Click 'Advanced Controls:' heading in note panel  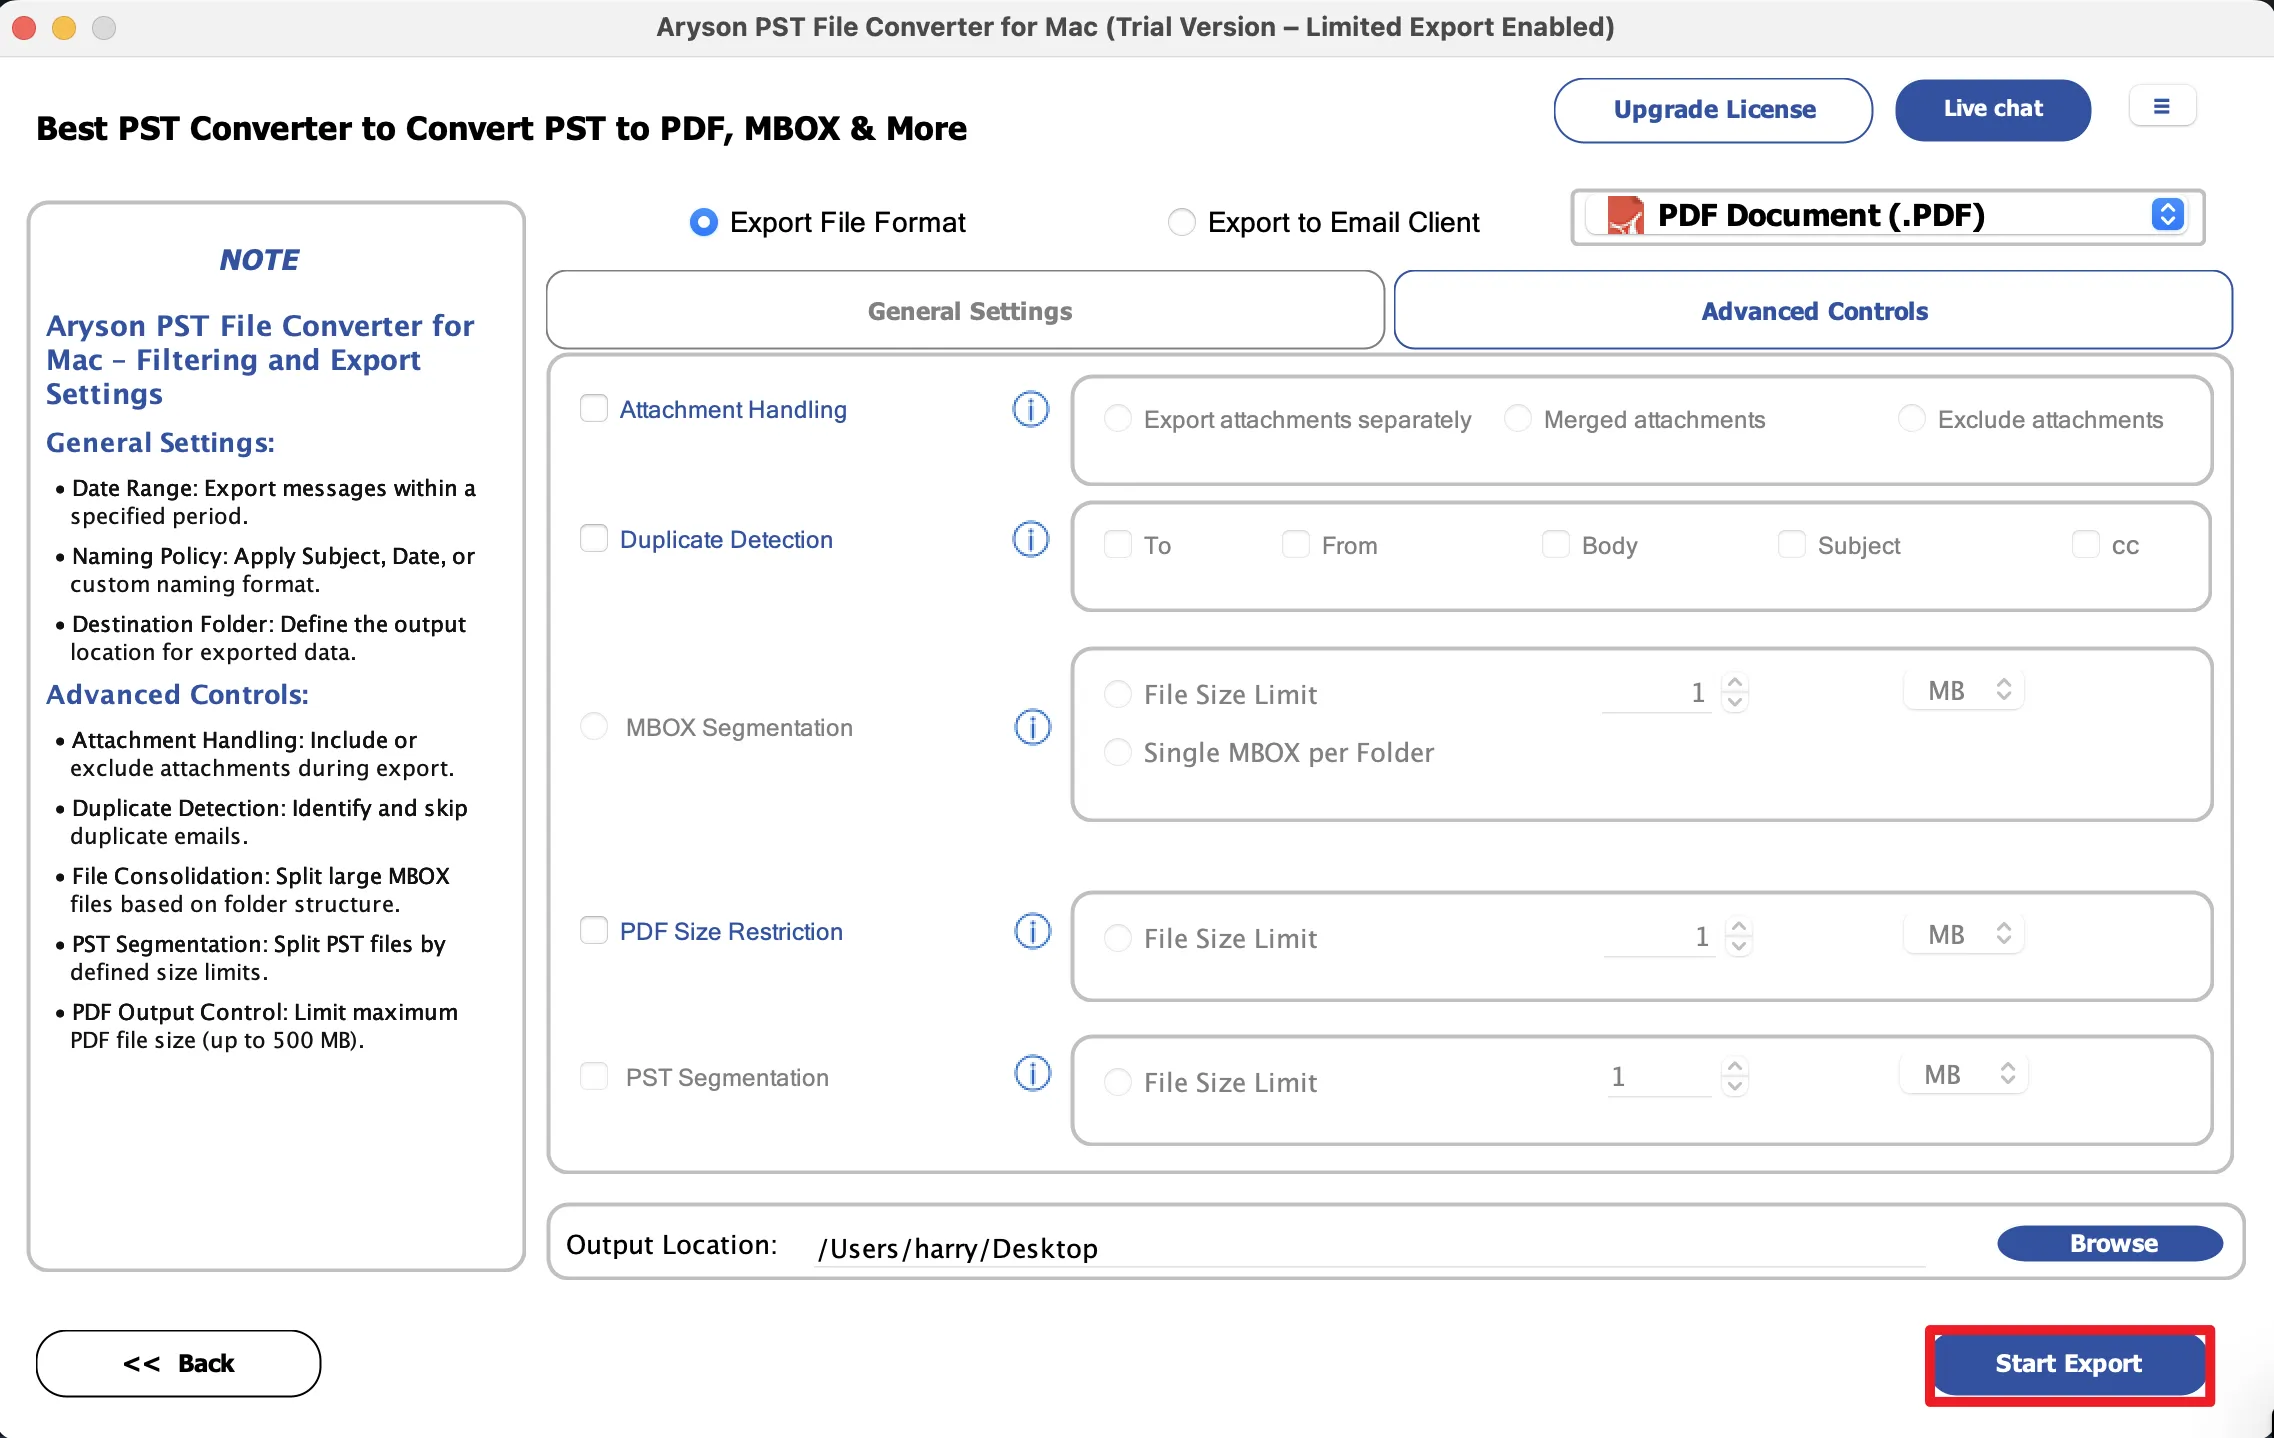(178, 695)
